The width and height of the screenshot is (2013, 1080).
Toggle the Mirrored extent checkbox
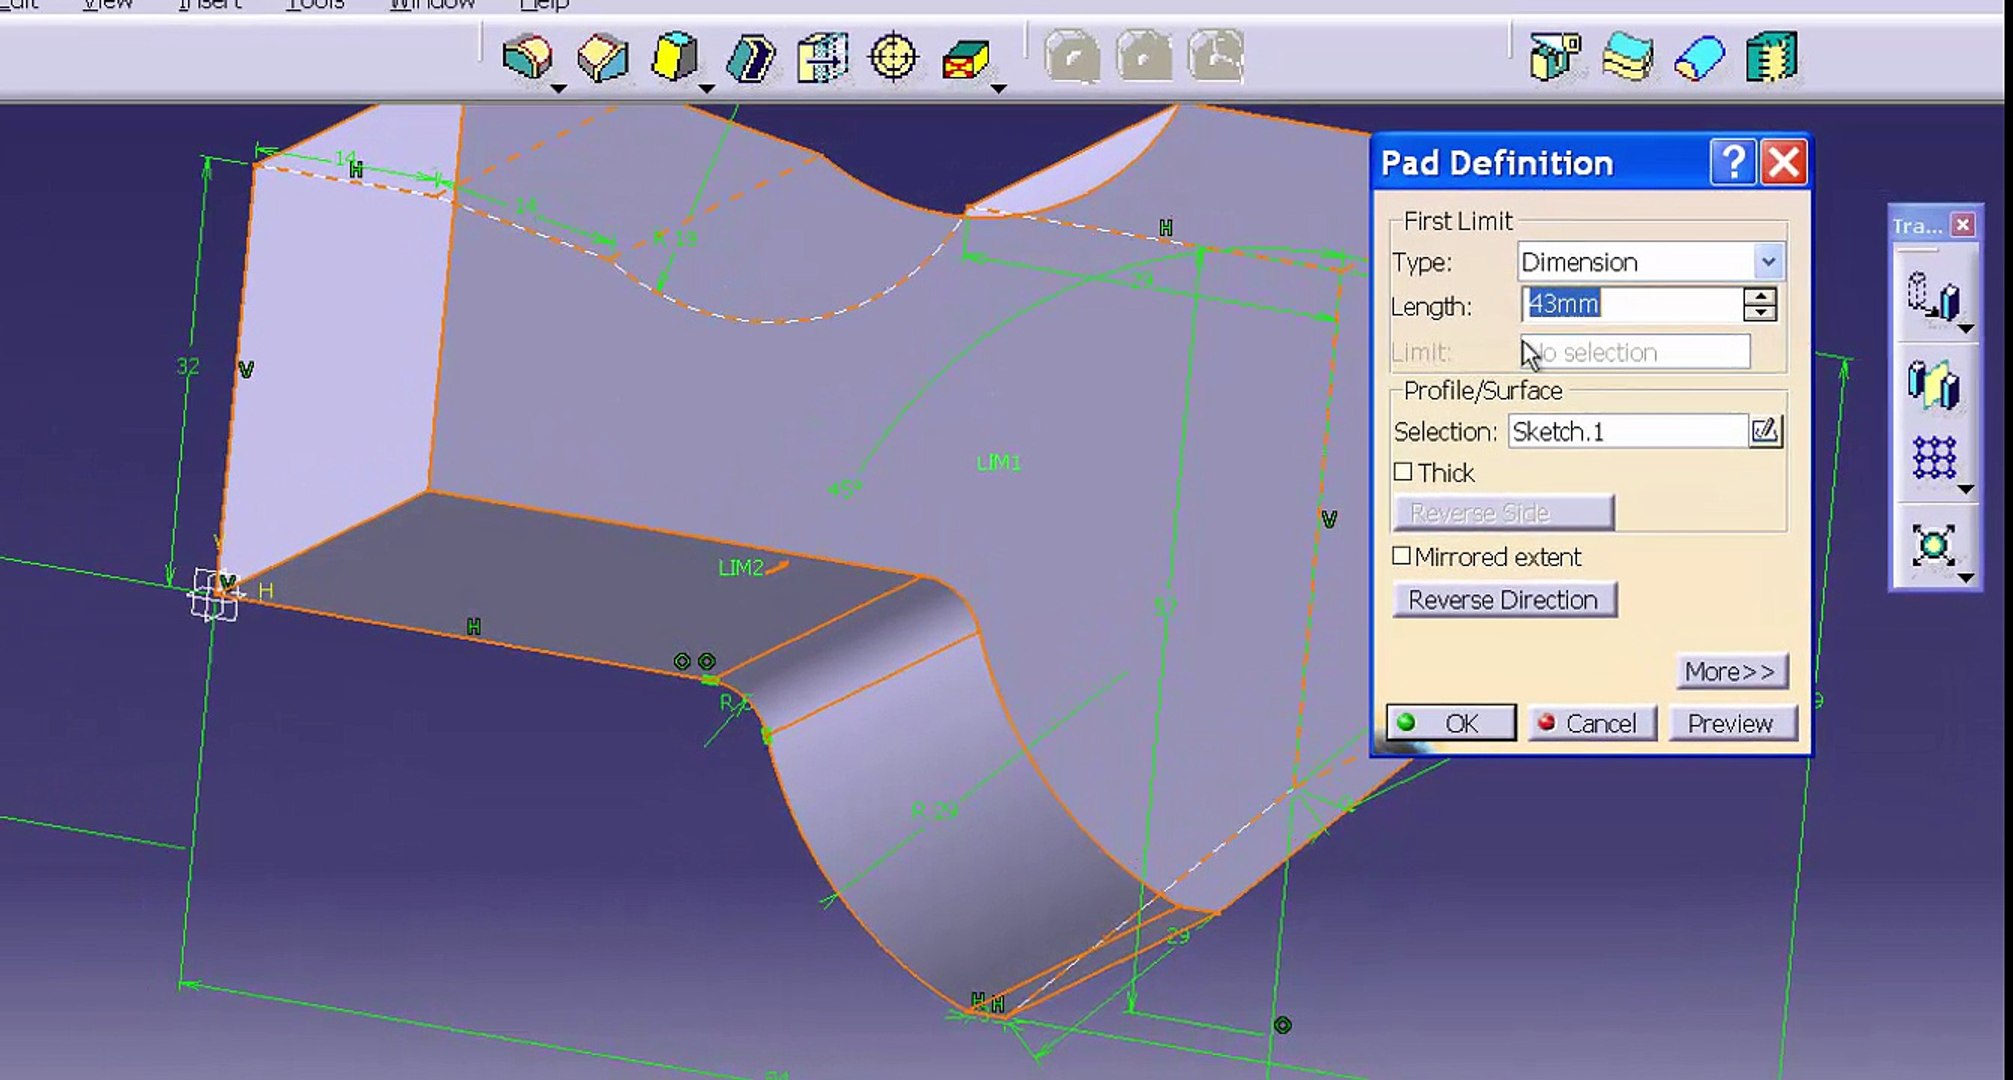click(1402, 556)
